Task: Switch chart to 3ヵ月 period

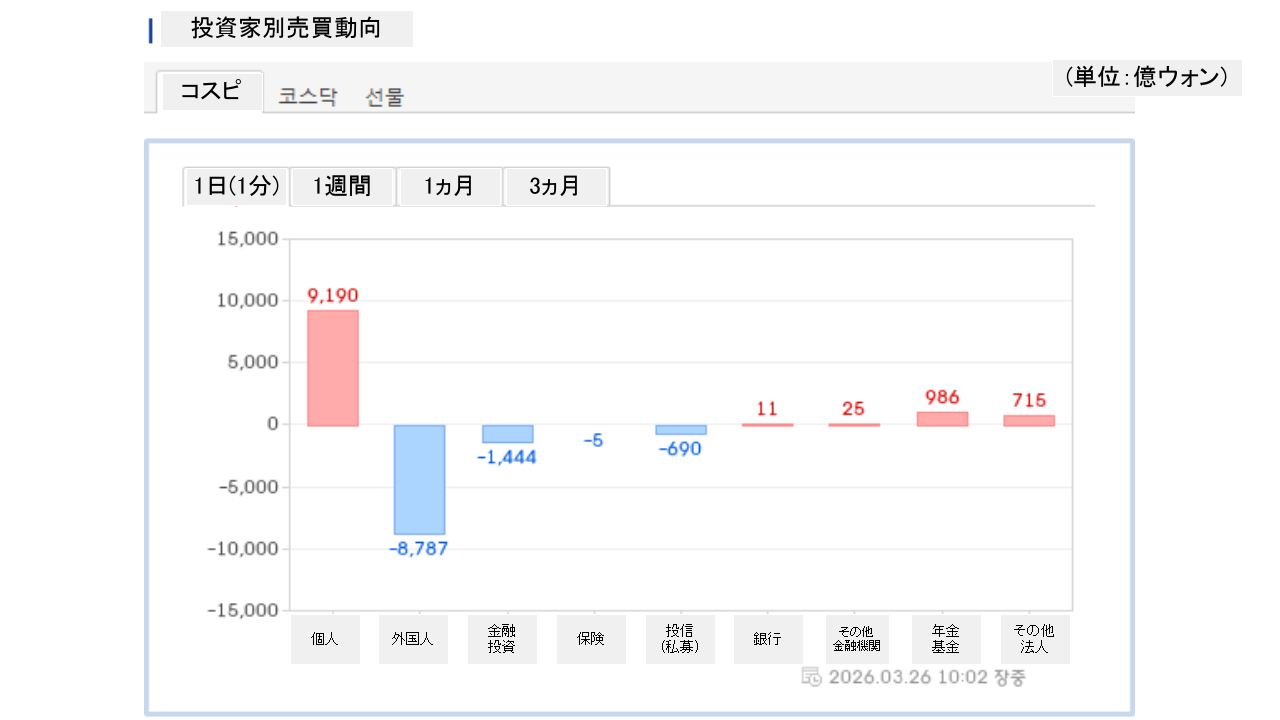Action: pos(555,186)
